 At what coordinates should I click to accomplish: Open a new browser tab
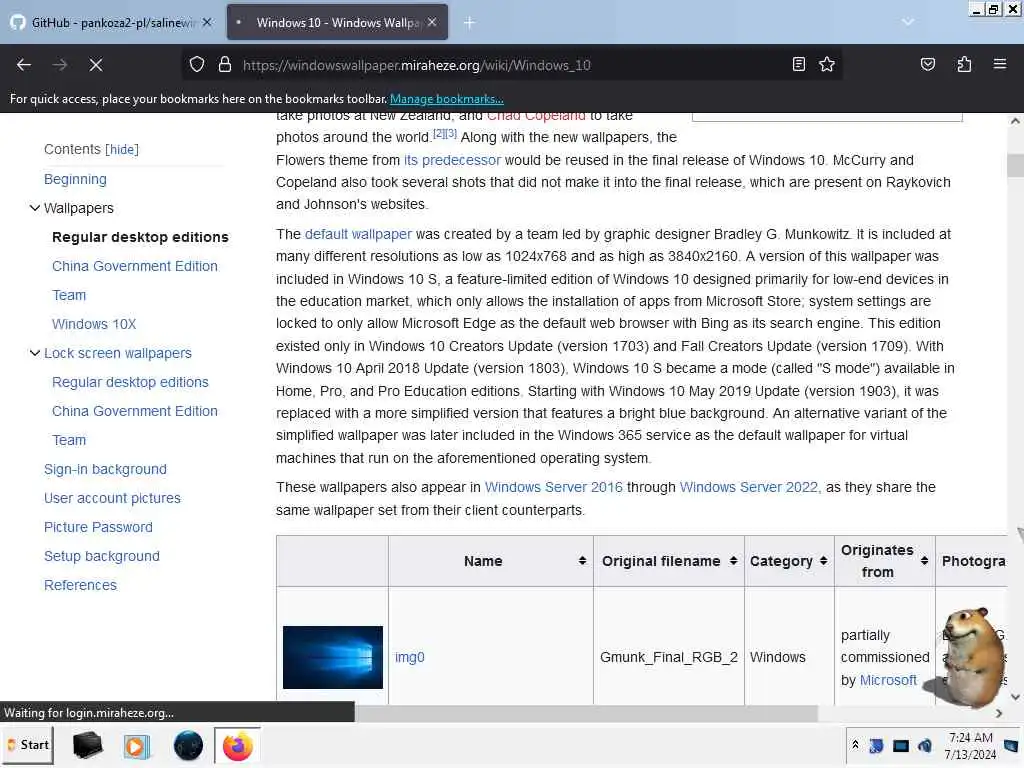click(469, 23)
